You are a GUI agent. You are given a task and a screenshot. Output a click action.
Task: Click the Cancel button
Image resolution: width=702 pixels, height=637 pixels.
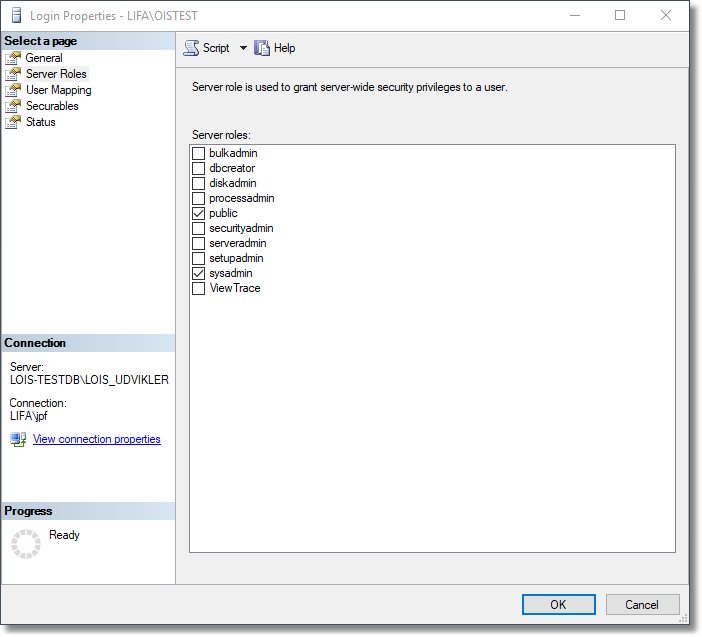tap(642, 604)
